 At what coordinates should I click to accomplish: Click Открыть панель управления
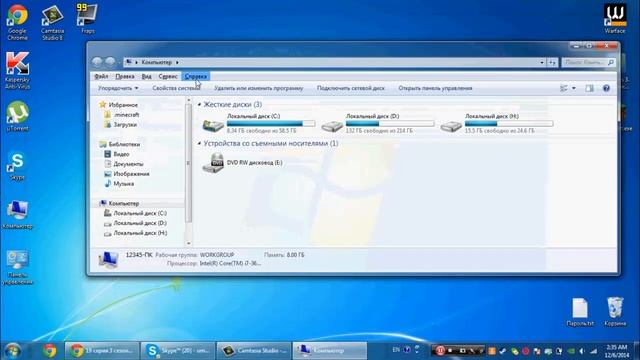[x=435, y=88]
